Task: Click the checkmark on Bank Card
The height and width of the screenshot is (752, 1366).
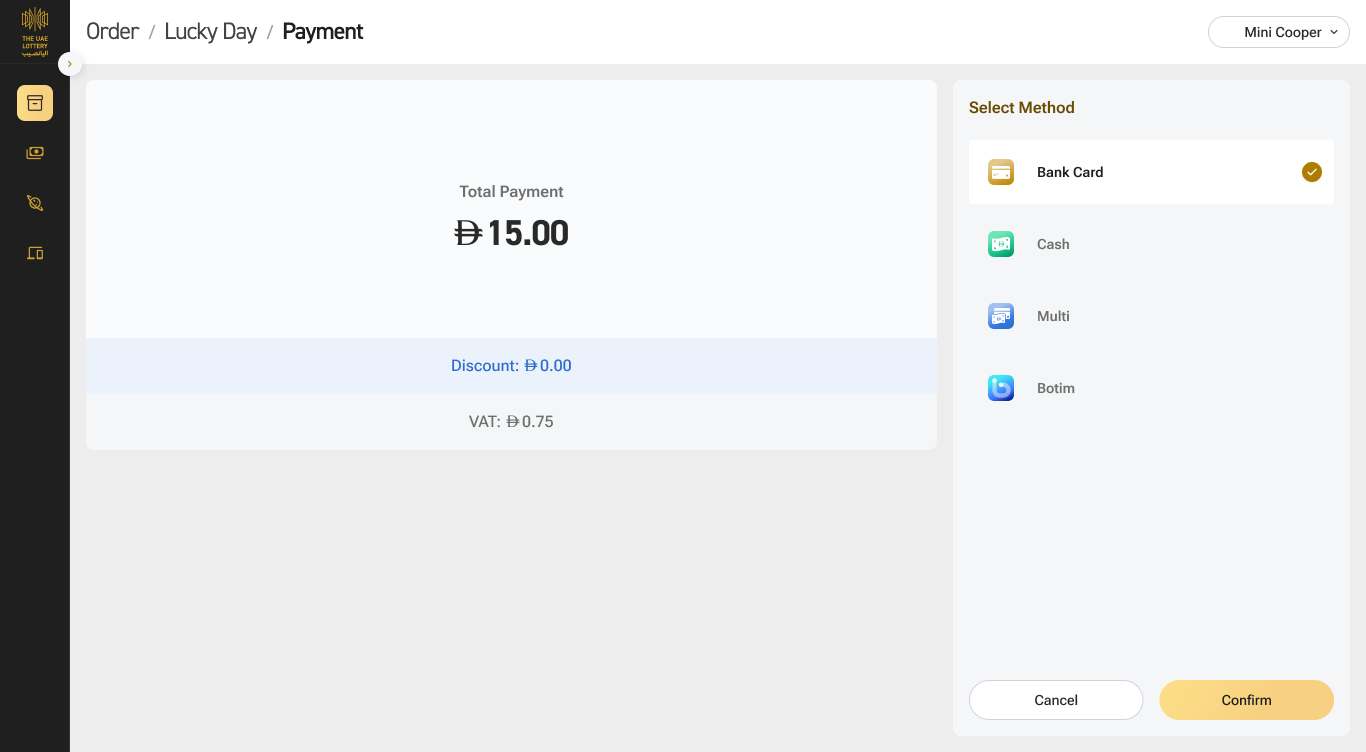Action: 1312,172
